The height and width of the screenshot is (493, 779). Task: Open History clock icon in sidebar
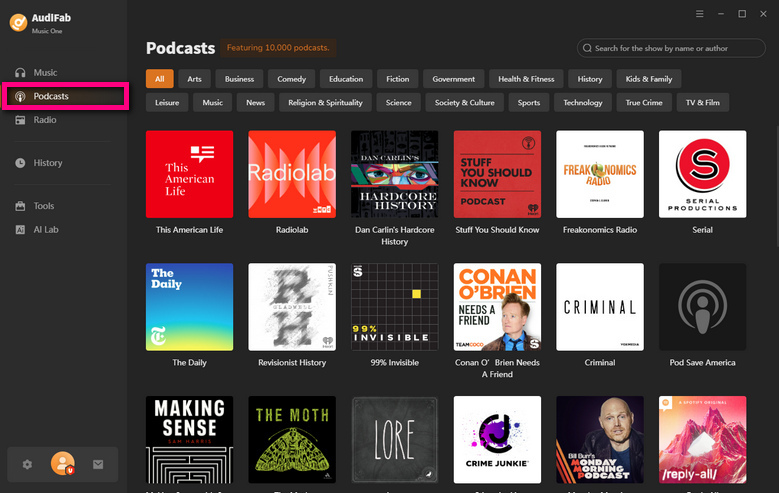(x=20, y=163)
